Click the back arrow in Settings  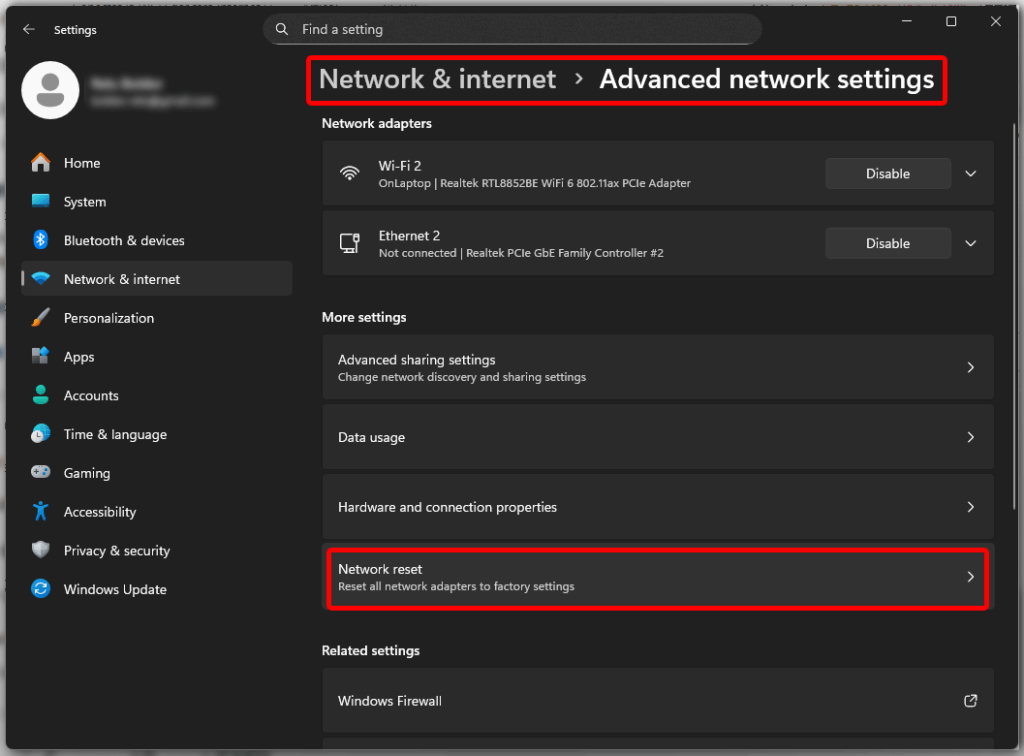coord(29,29)
